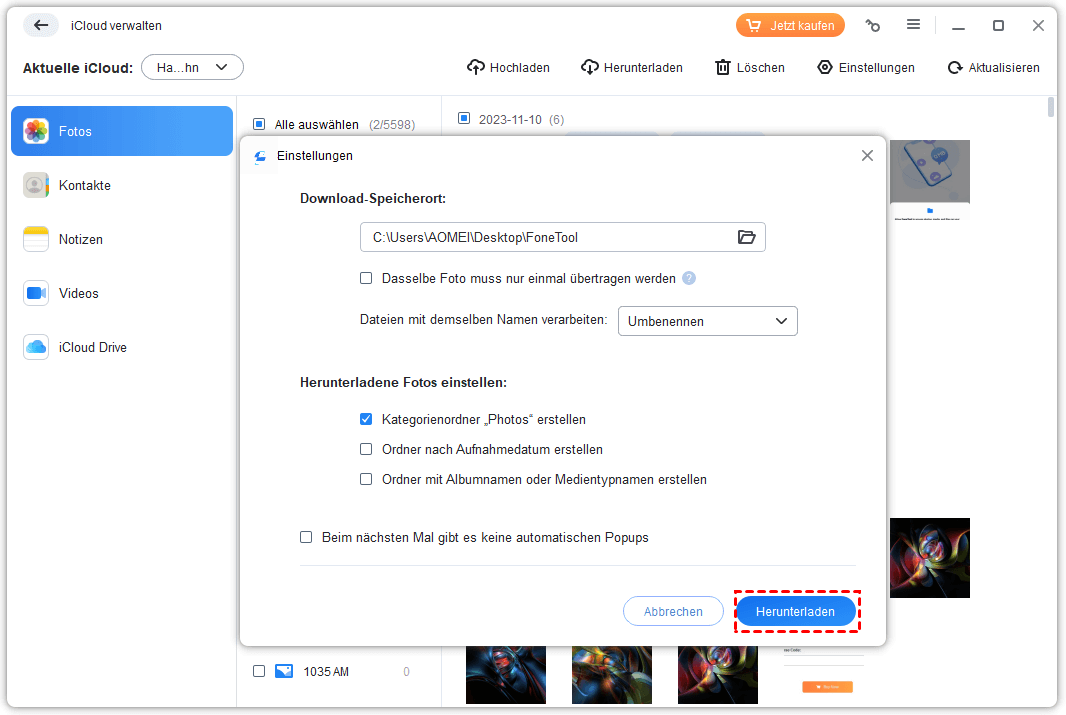1066x715 pixels.
Task: Open the Umbenennen dropdown
Action: click(x=707, y=321)
